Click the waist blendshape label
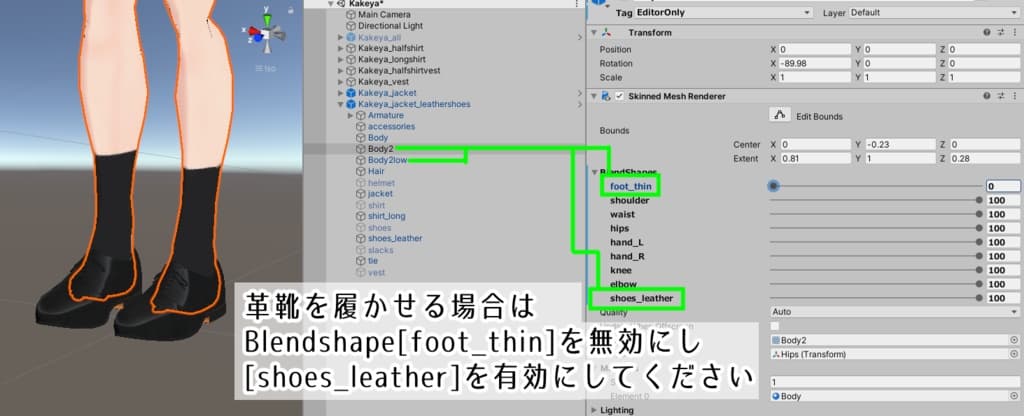This screenshot has width=1024, height=416. point(622,214)
